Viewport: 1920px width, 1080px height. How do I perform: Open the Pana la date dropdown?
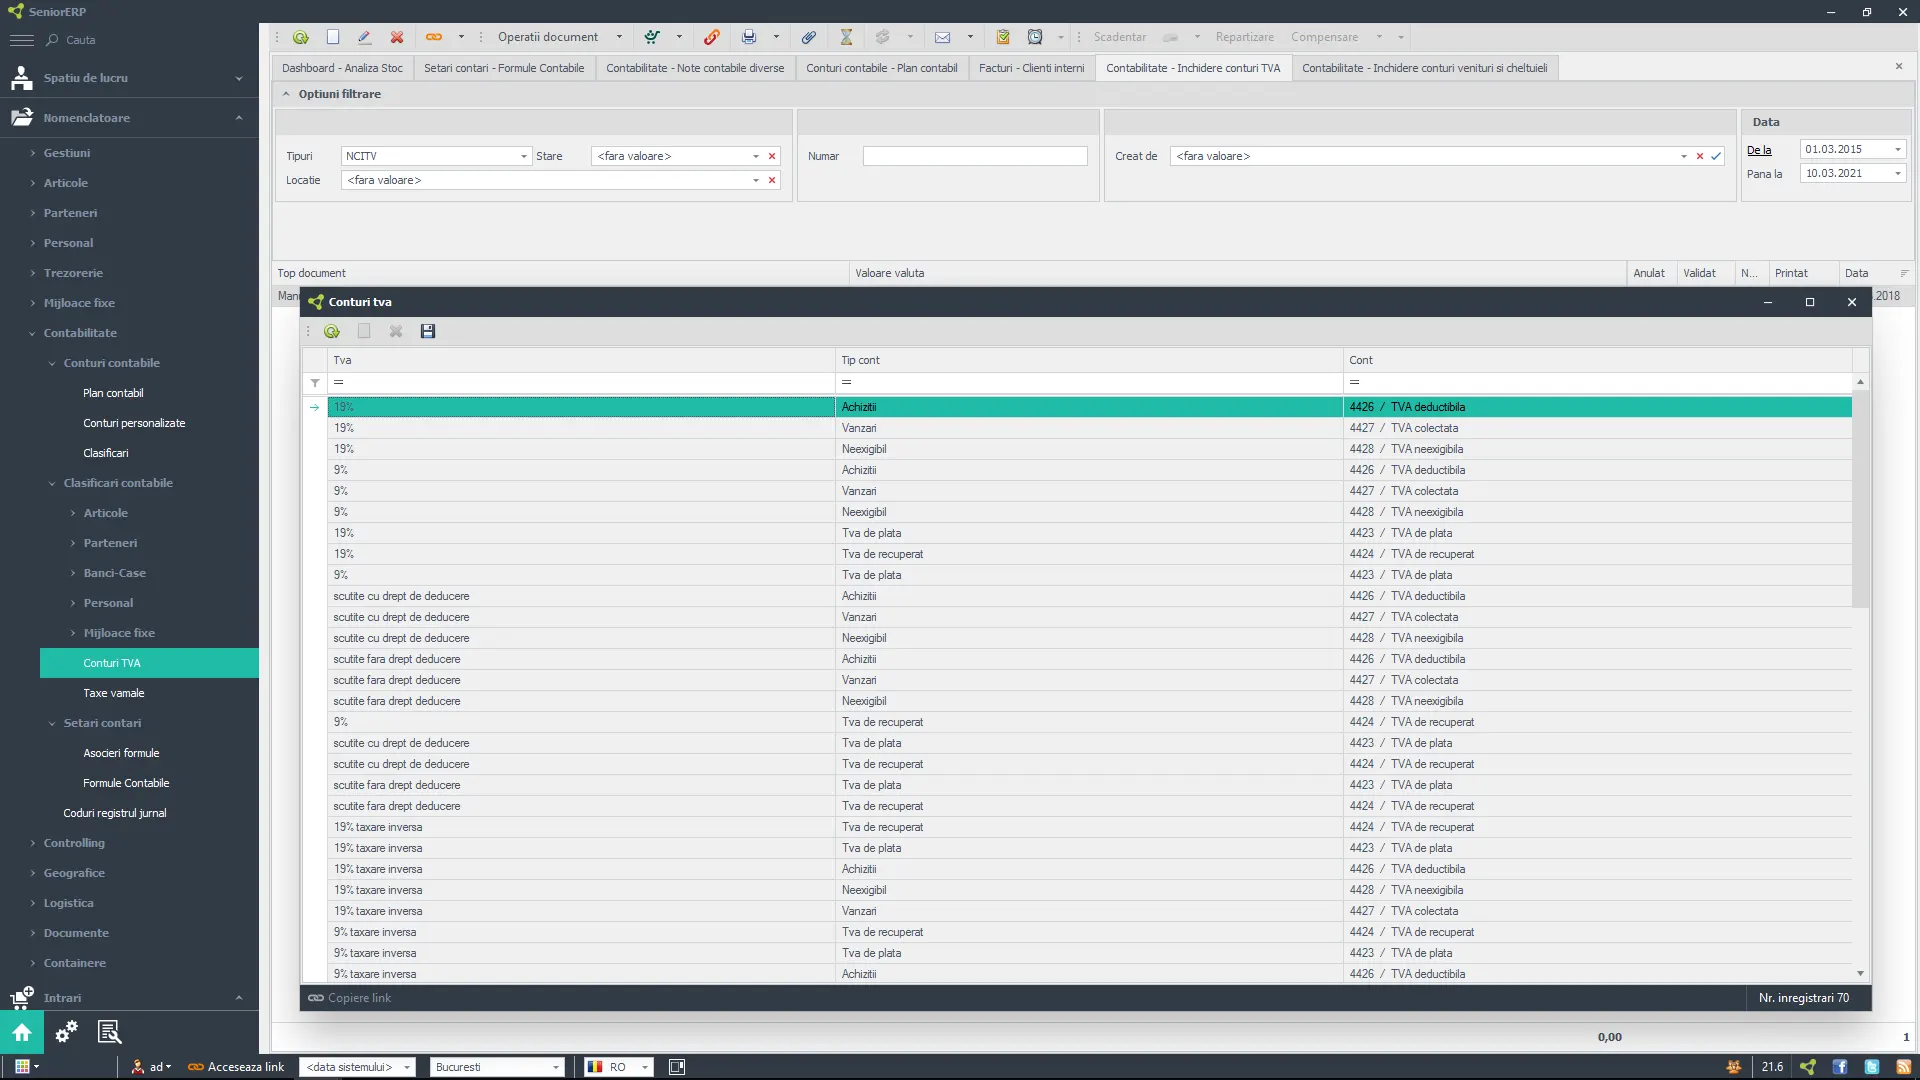1898,173
